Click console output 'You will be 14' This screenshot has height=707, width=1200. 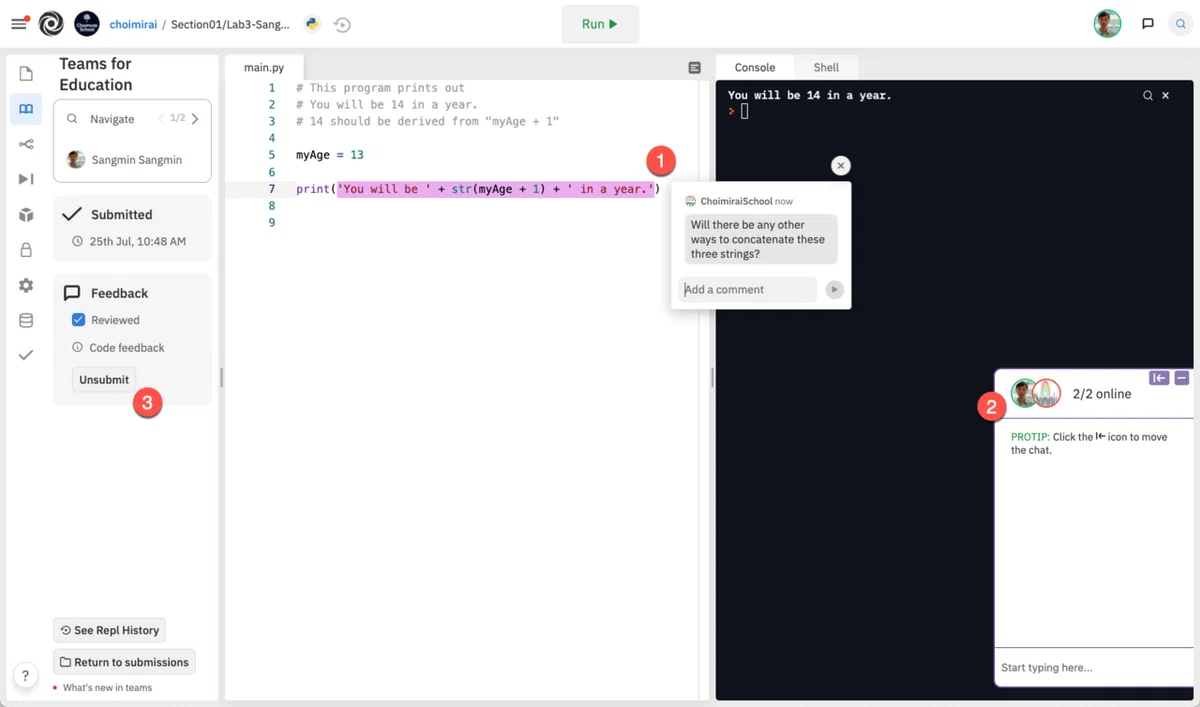(x=809, y=96)
